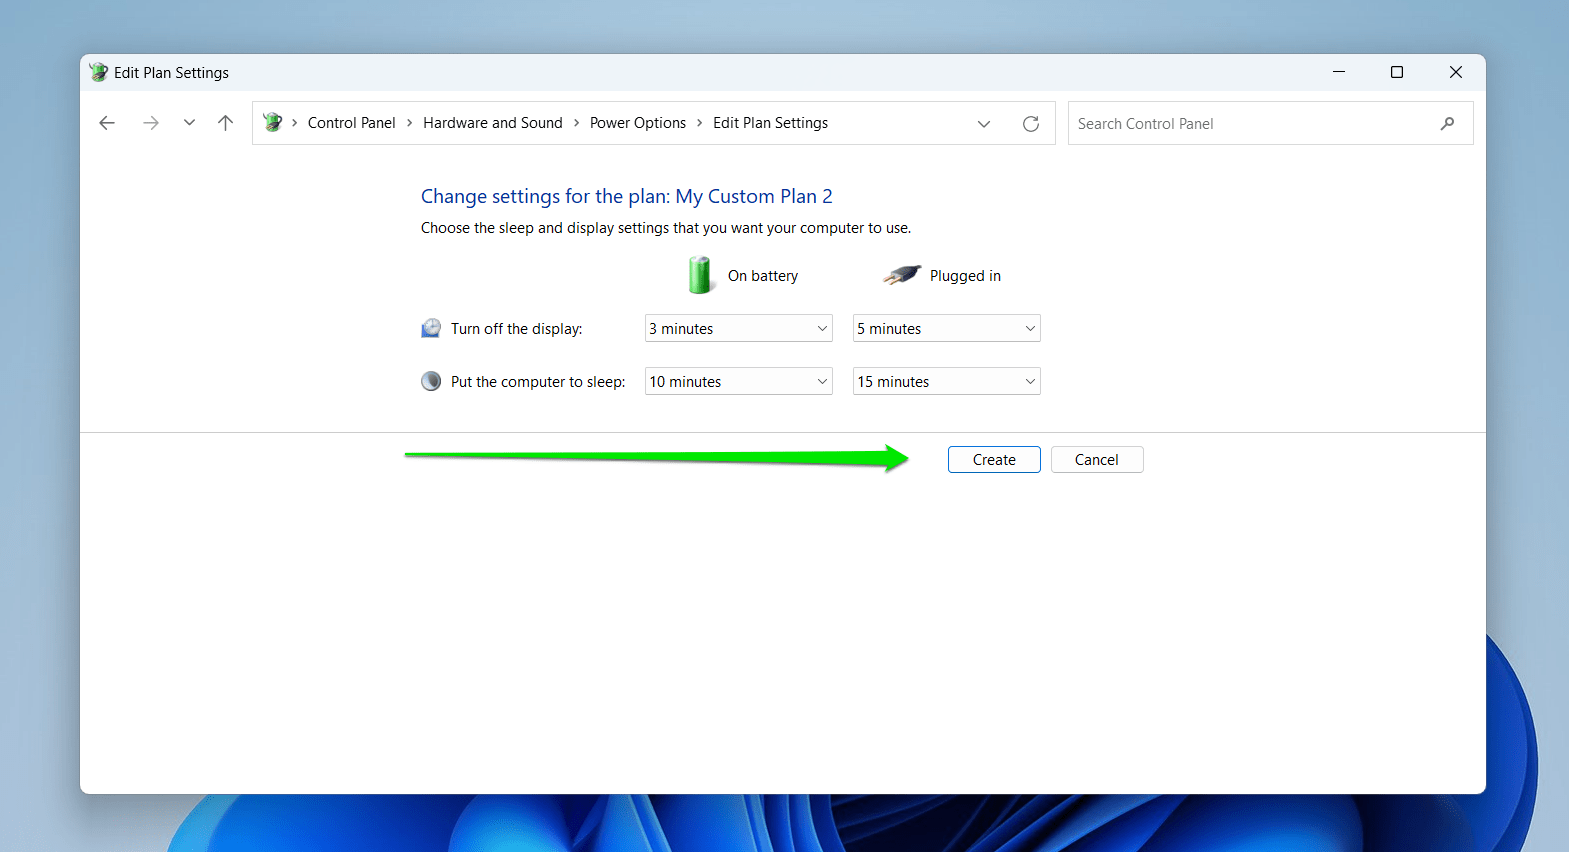The height and width of the screenshot is (852, 1569).
Task: Open the recent locations chevron
Action: (x=189, y=123)
